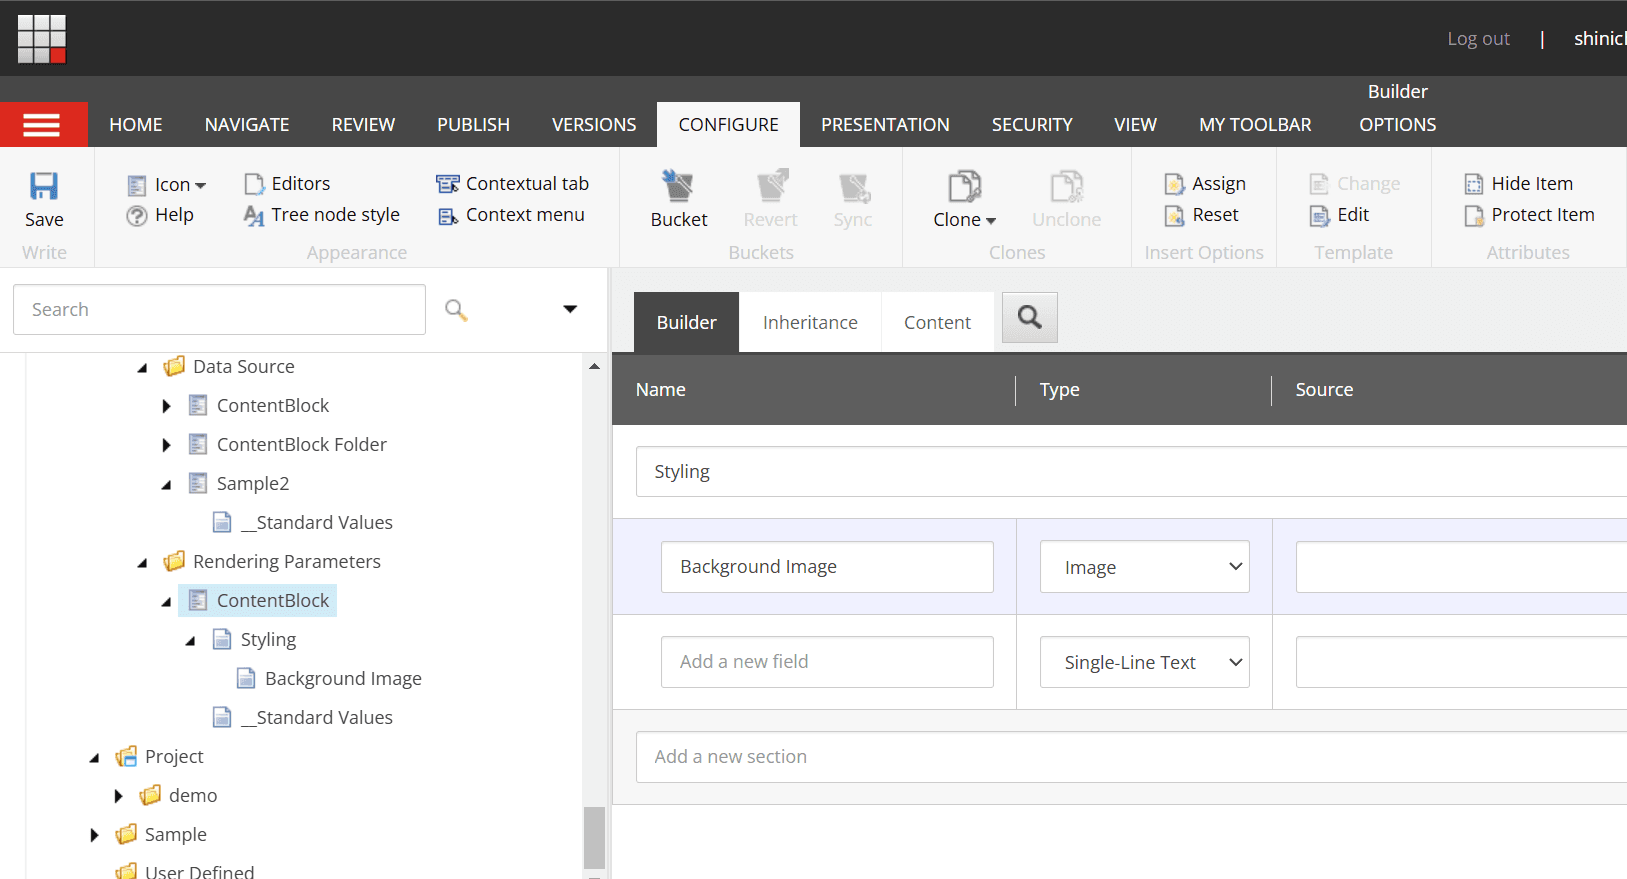
Task: Open the Clone dropdown
Action: tap(964, 219)
